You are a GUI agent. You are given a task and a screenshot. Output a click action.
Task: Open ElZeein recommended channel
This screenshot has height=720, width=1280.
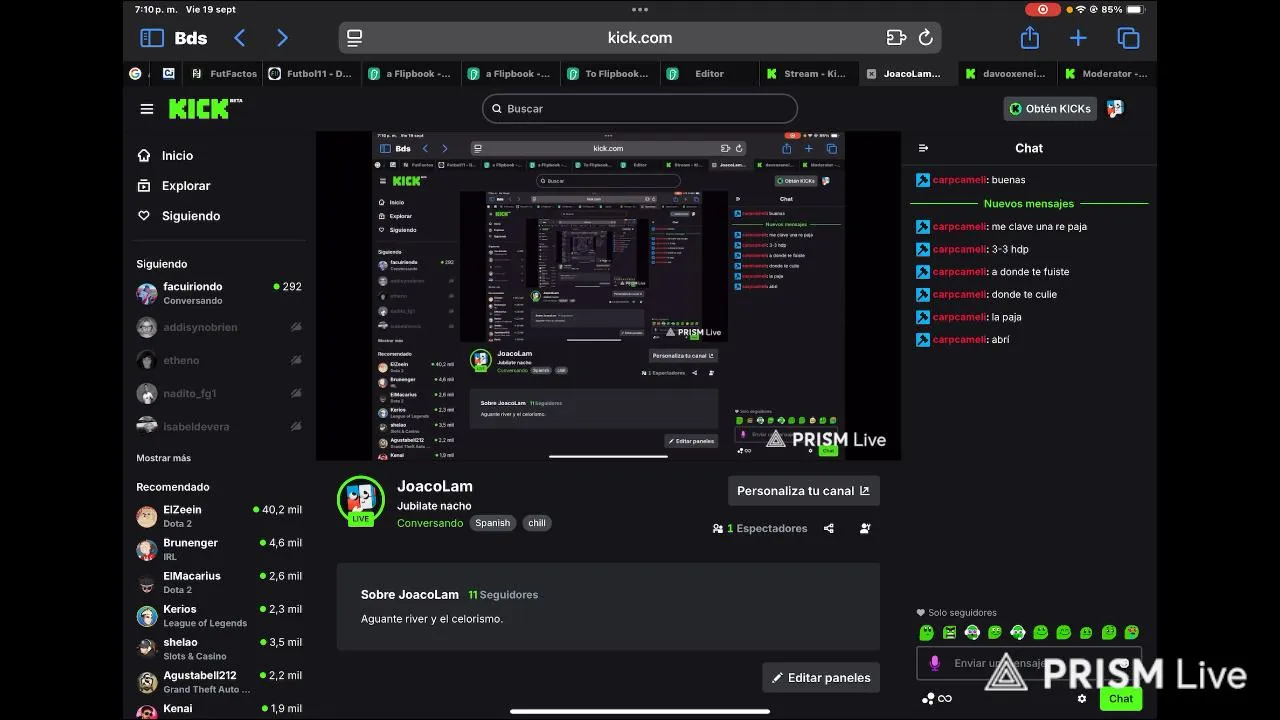click(219, 516)
